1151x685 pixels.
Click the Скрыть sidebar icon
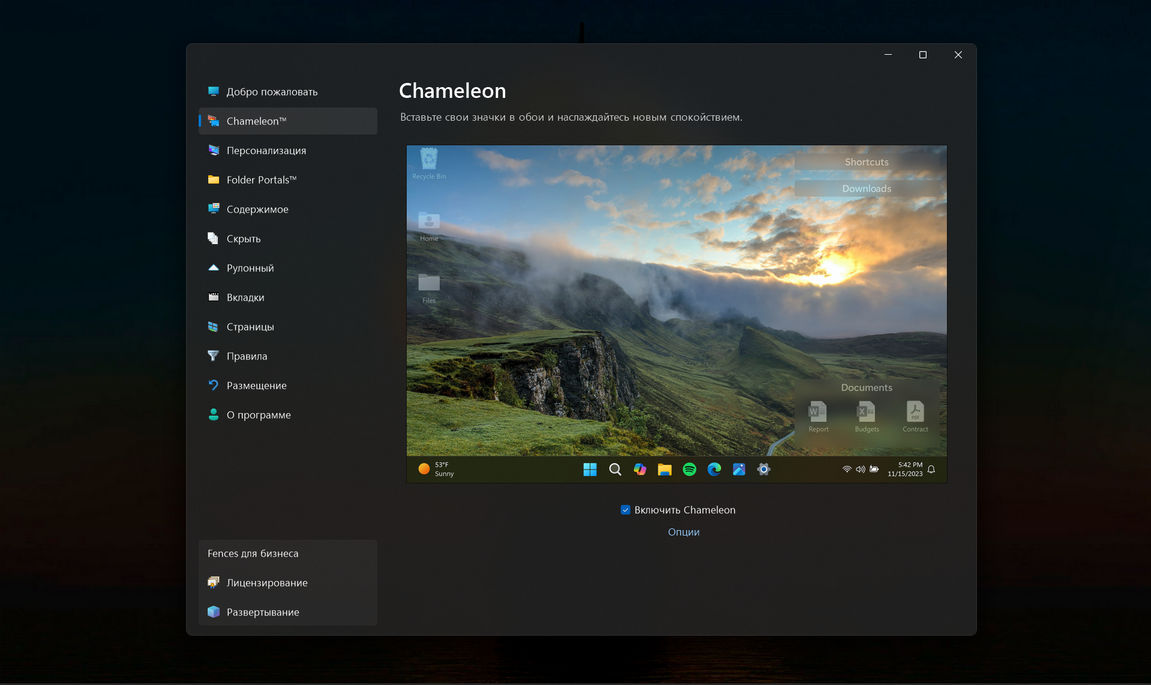point(213,239)
